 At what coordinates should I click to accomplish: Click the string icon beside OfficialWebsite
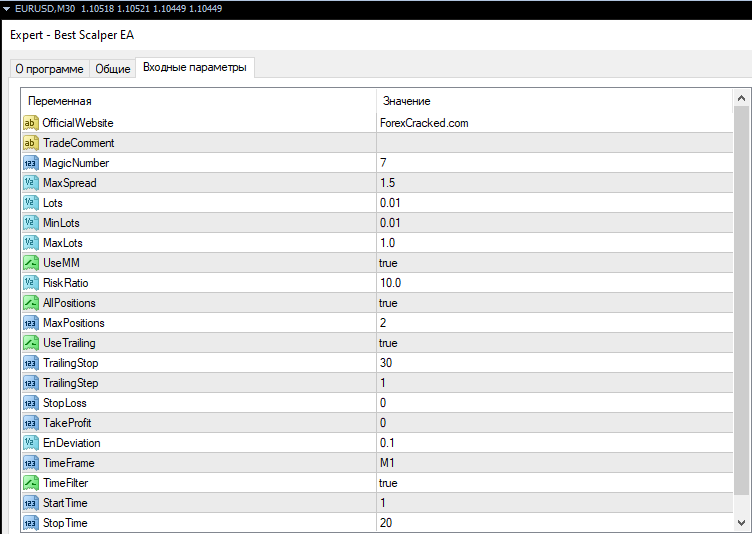[30, 123]
